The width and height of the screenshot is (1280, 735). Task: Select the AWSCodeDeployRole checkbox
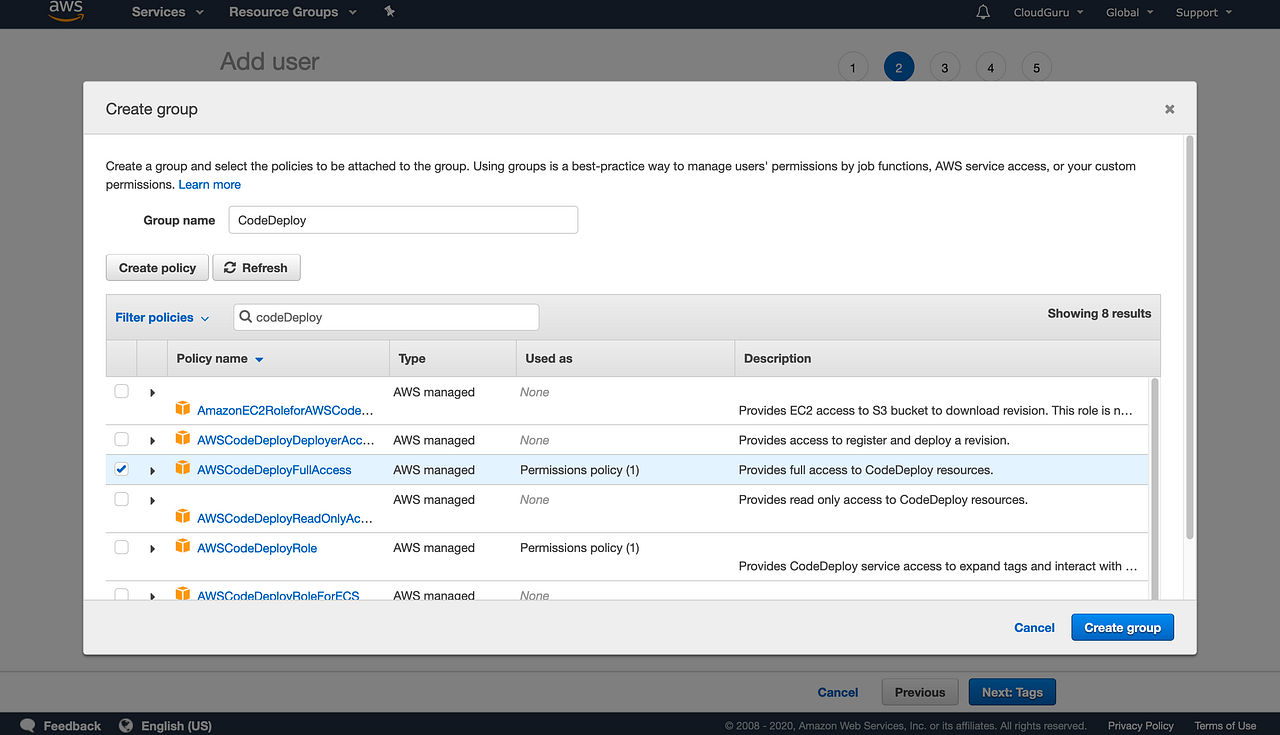(x=121, y=547)
